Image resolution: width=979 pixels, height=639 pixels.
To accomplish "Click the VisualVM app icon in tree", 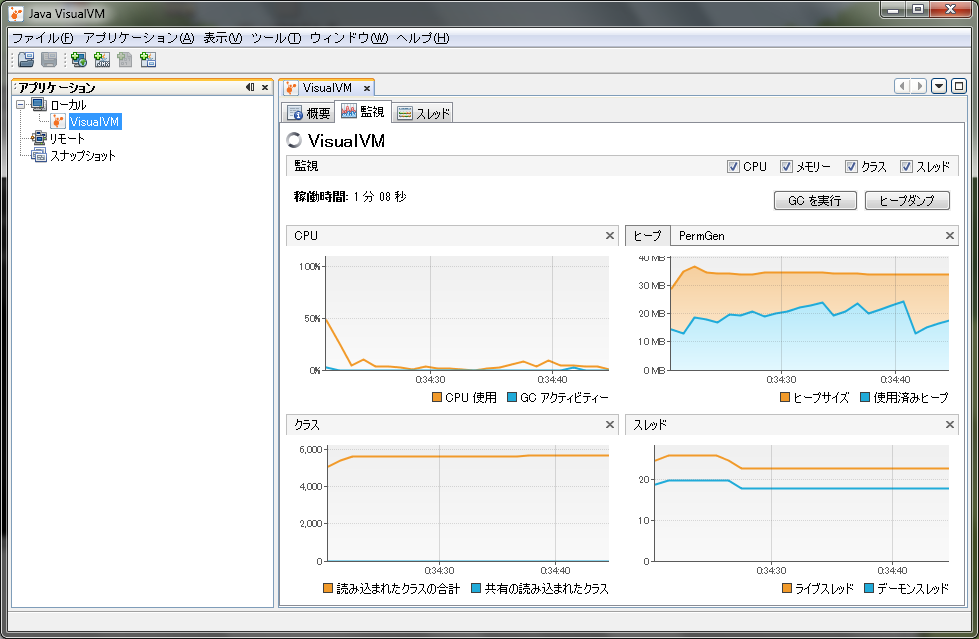I will [x=57, y=121].
